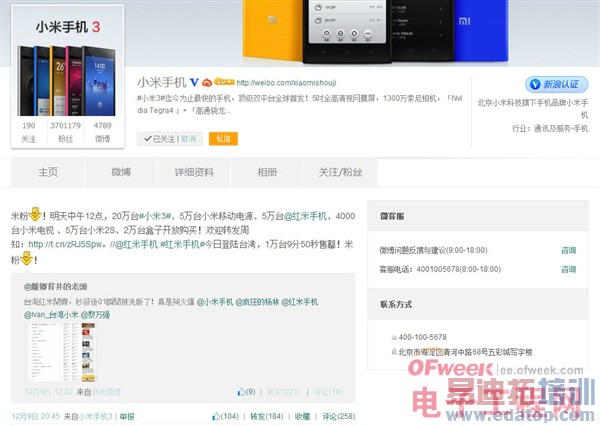Click the 微客服 panel header
This screenshot has height=426, width=600.
[478, 216]
